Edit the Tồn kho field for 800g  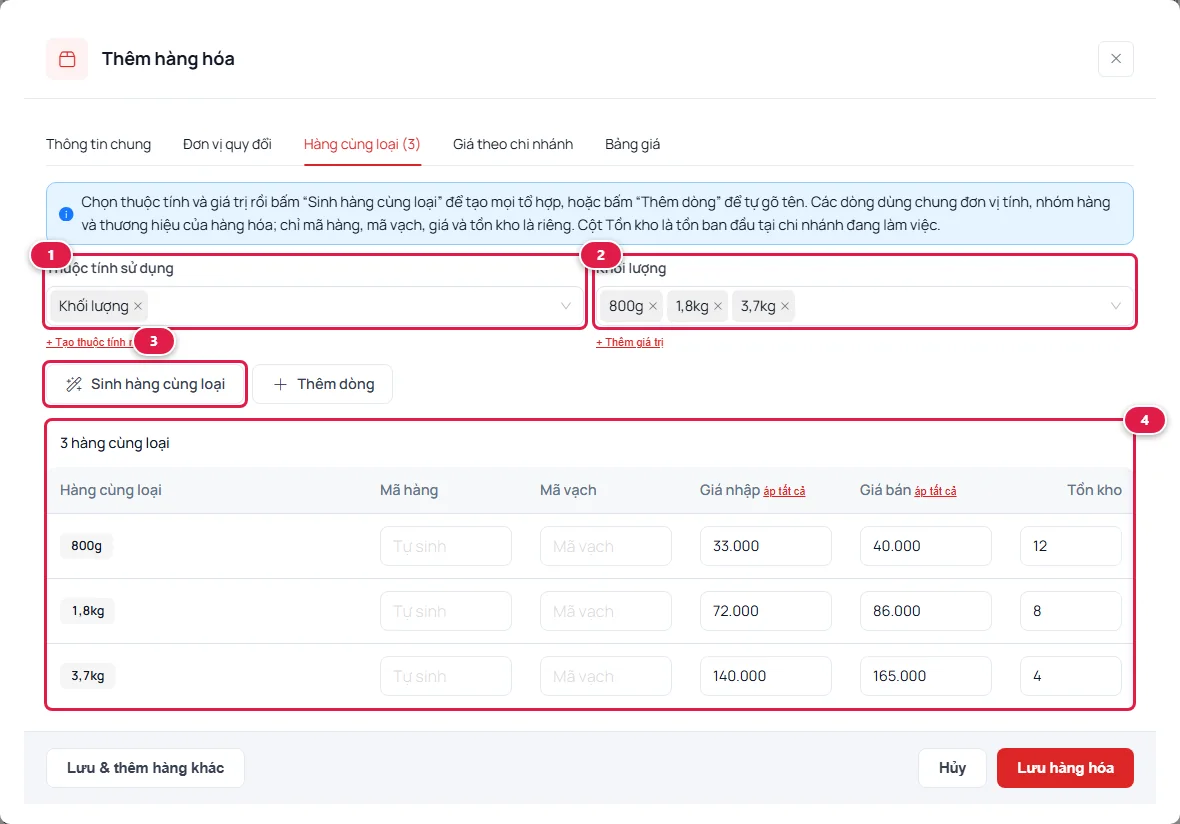(x=1071, y=546)
